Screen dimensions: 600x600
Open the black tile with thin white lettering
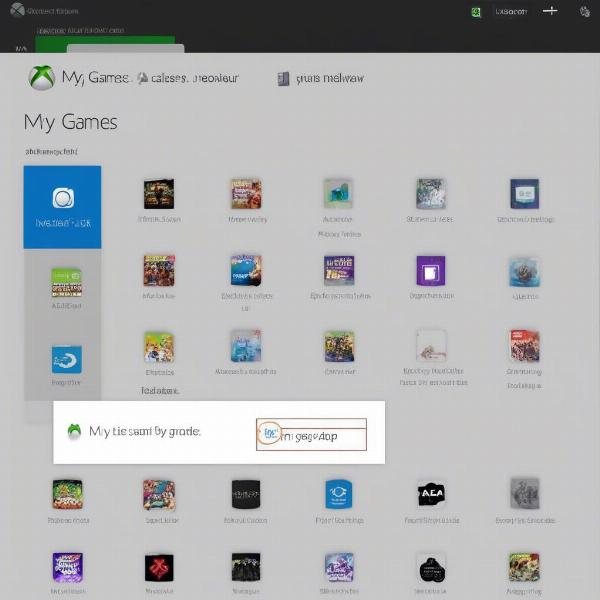point(246,494)
